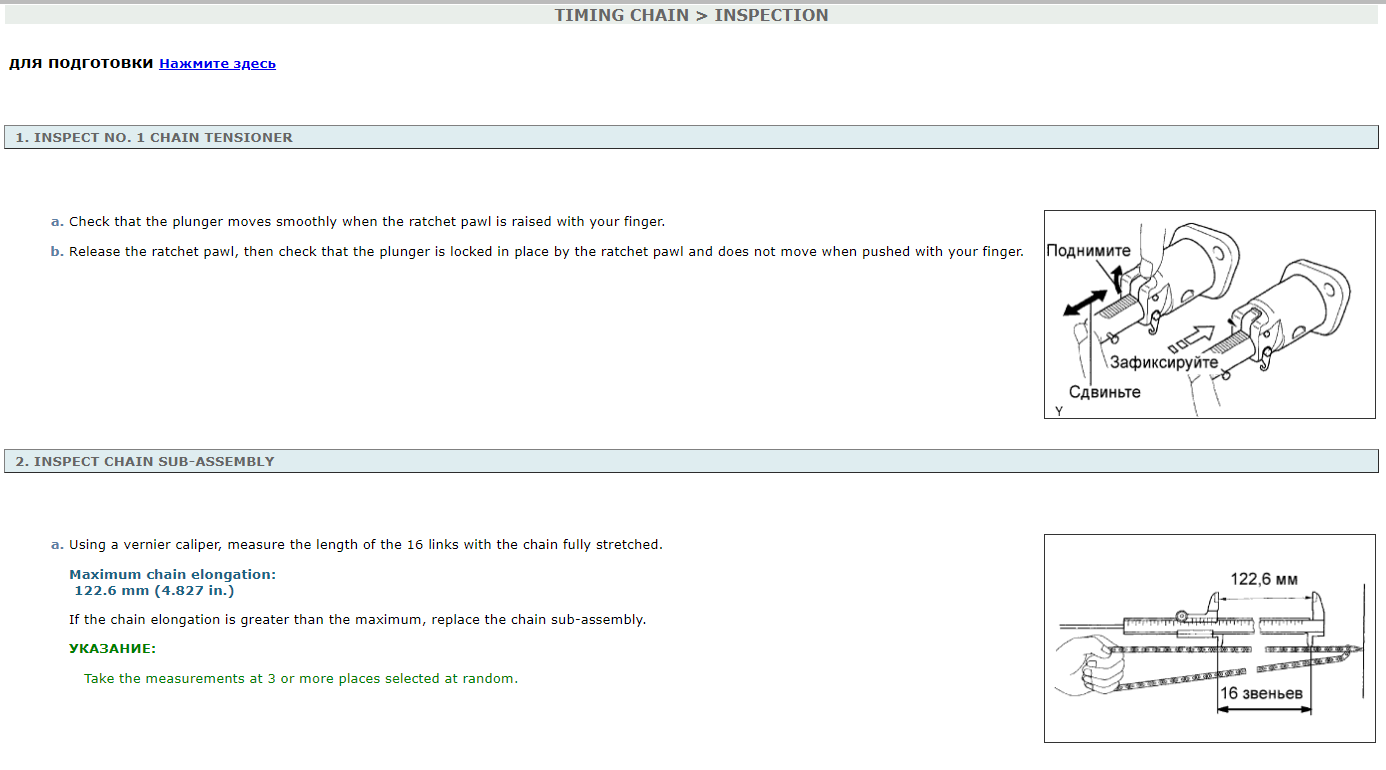Click the "Зафиксируйте" label in tensioner image
The image size is (1386, 770).
point(1163,362)
